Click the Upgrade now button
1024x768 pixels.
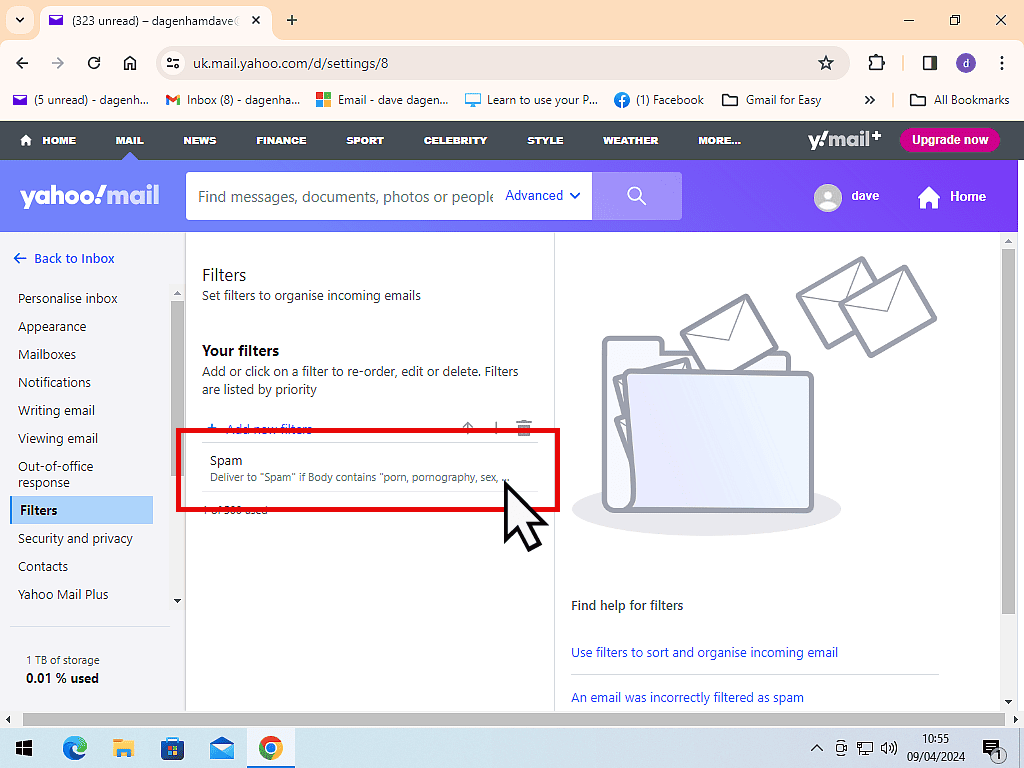tap(949, 140)
